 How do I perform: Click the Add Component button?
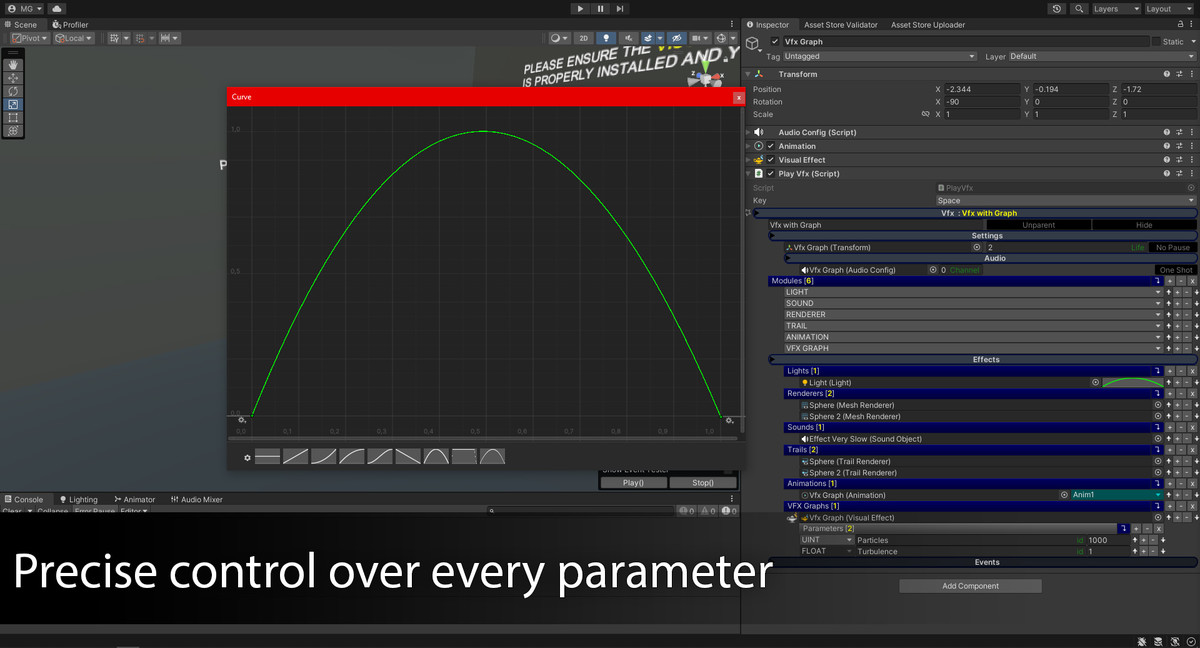coord(970,586)
